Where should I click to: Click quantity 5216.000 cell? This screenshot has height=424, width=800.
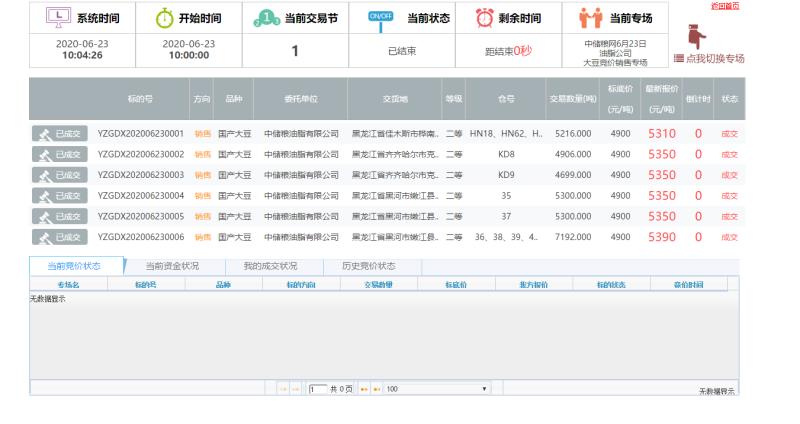tap(573, 134)
